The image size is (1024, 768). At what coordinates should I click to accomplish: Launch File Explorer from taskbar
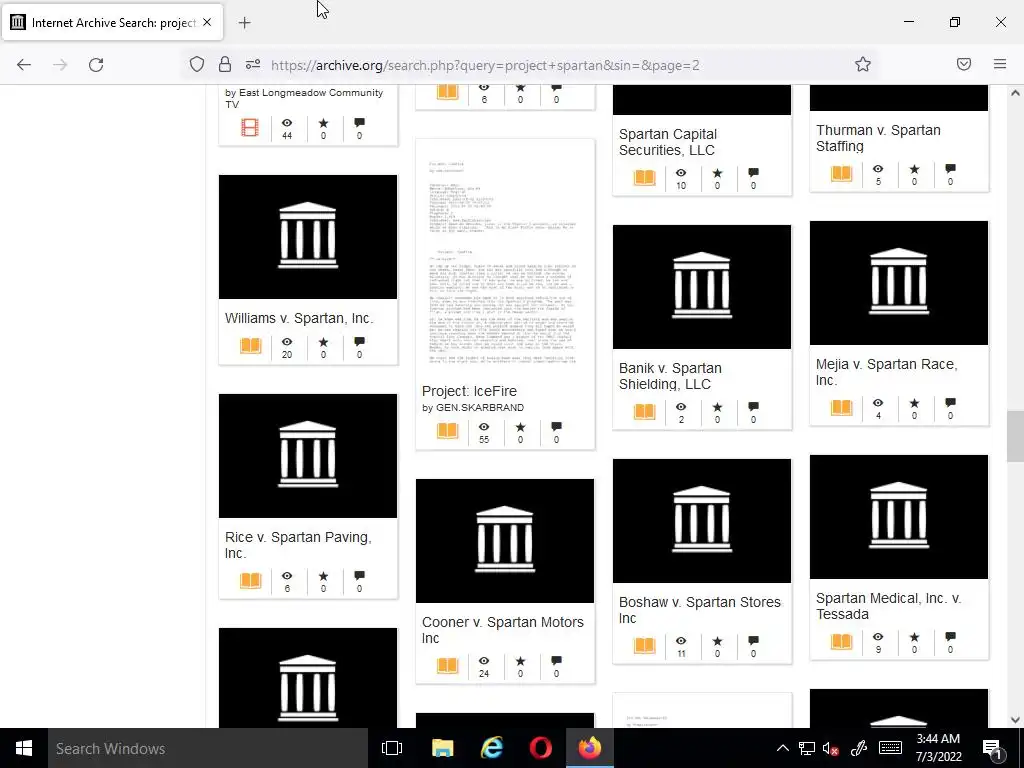[x=442, y=748]
